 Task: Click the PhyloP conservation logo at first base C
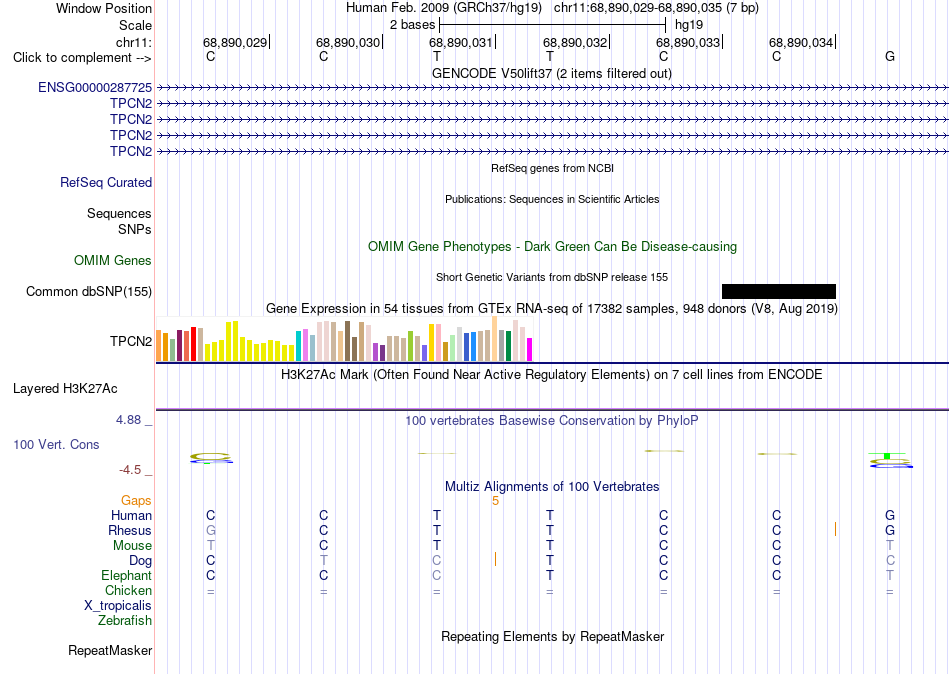click(211, 458)
